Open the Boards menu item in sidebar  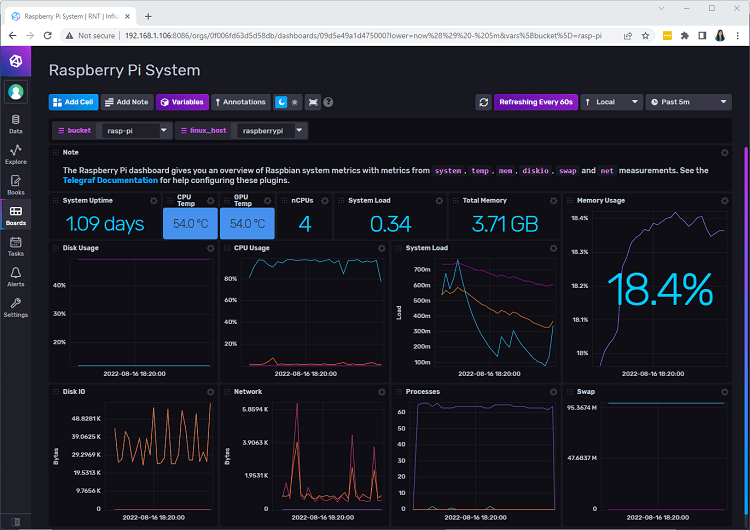click(x=15, y=215)
